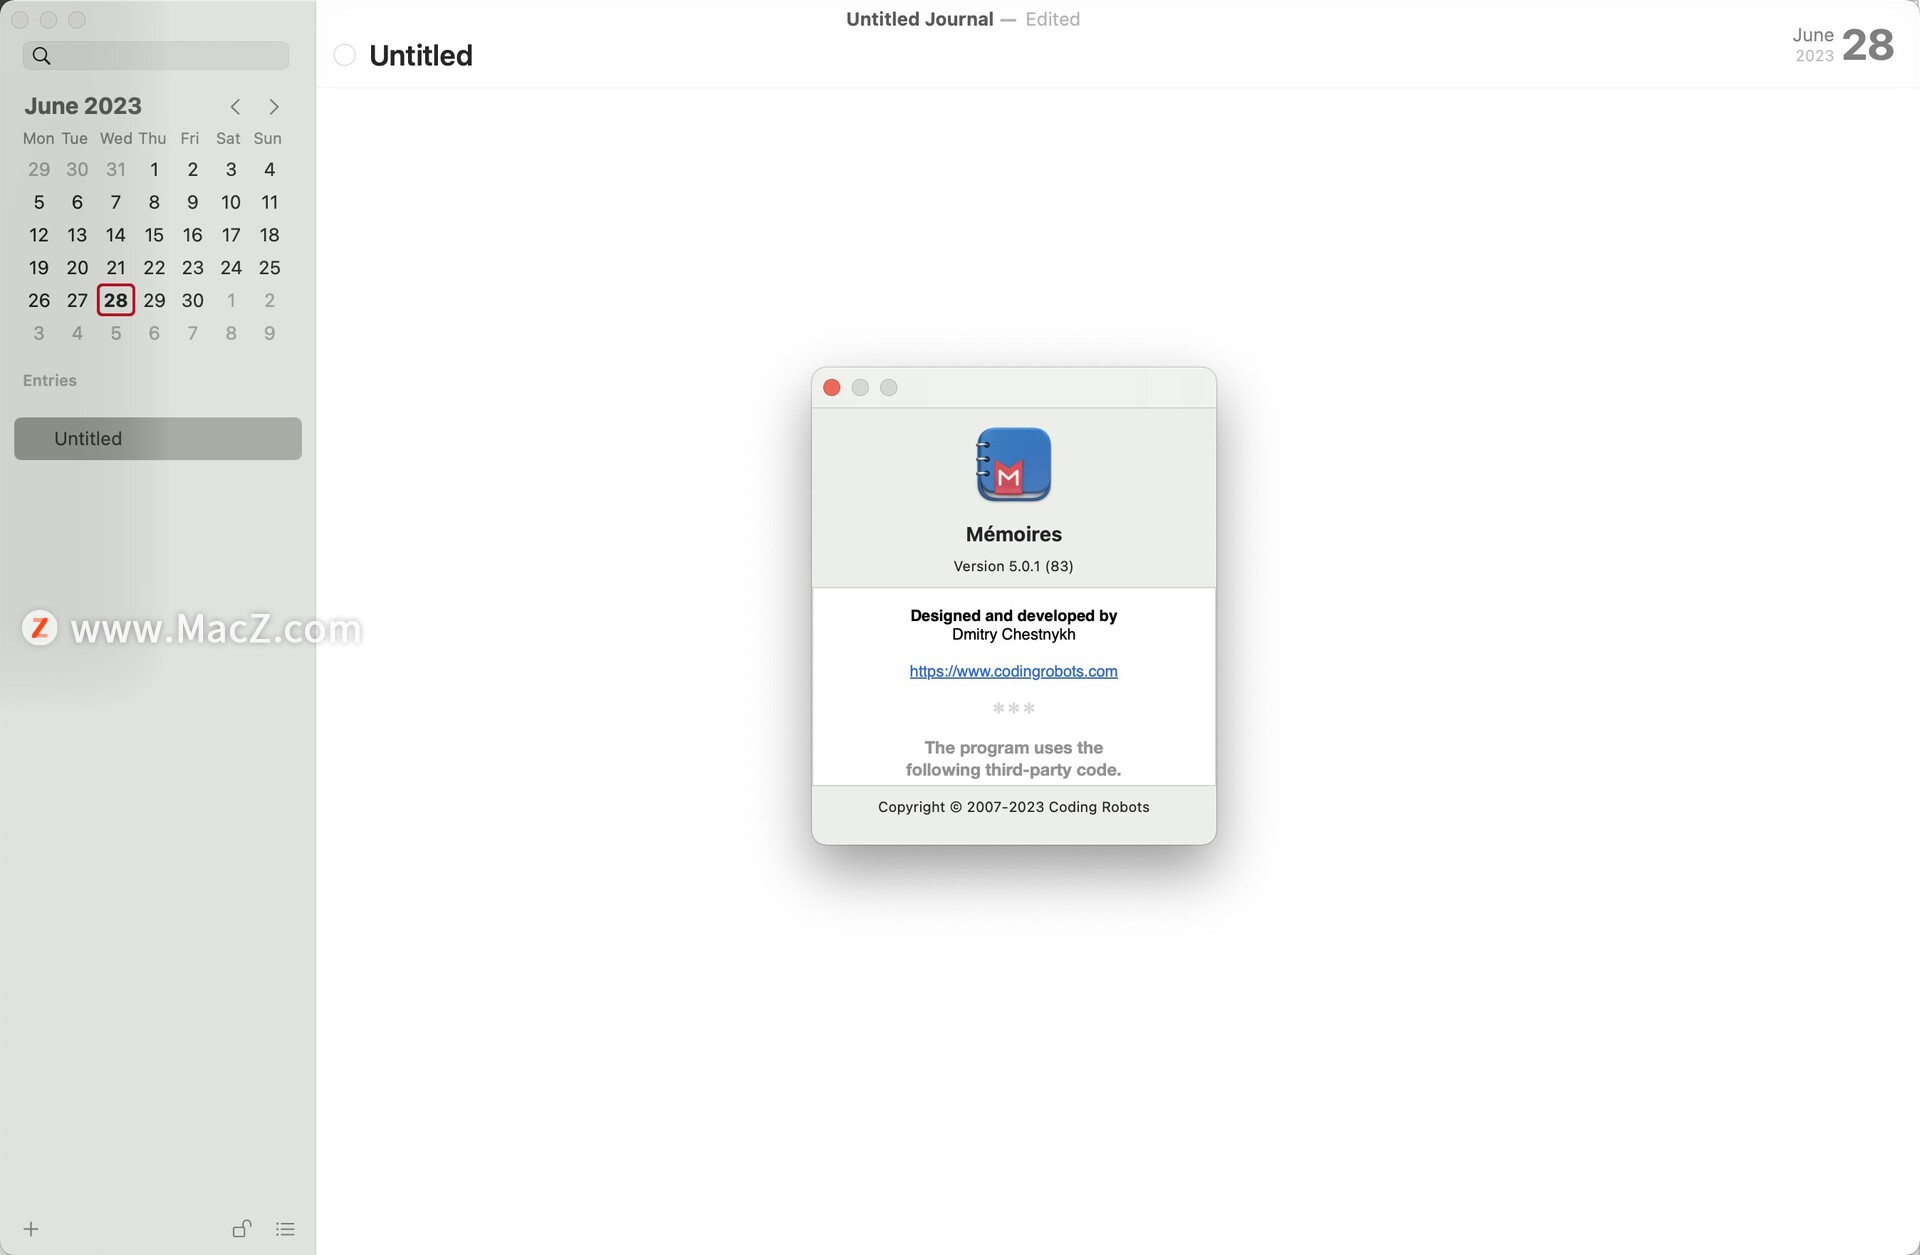Click the Untitled Journal window title
The width and height of the screenshot is (1920, 1255).
920,19
